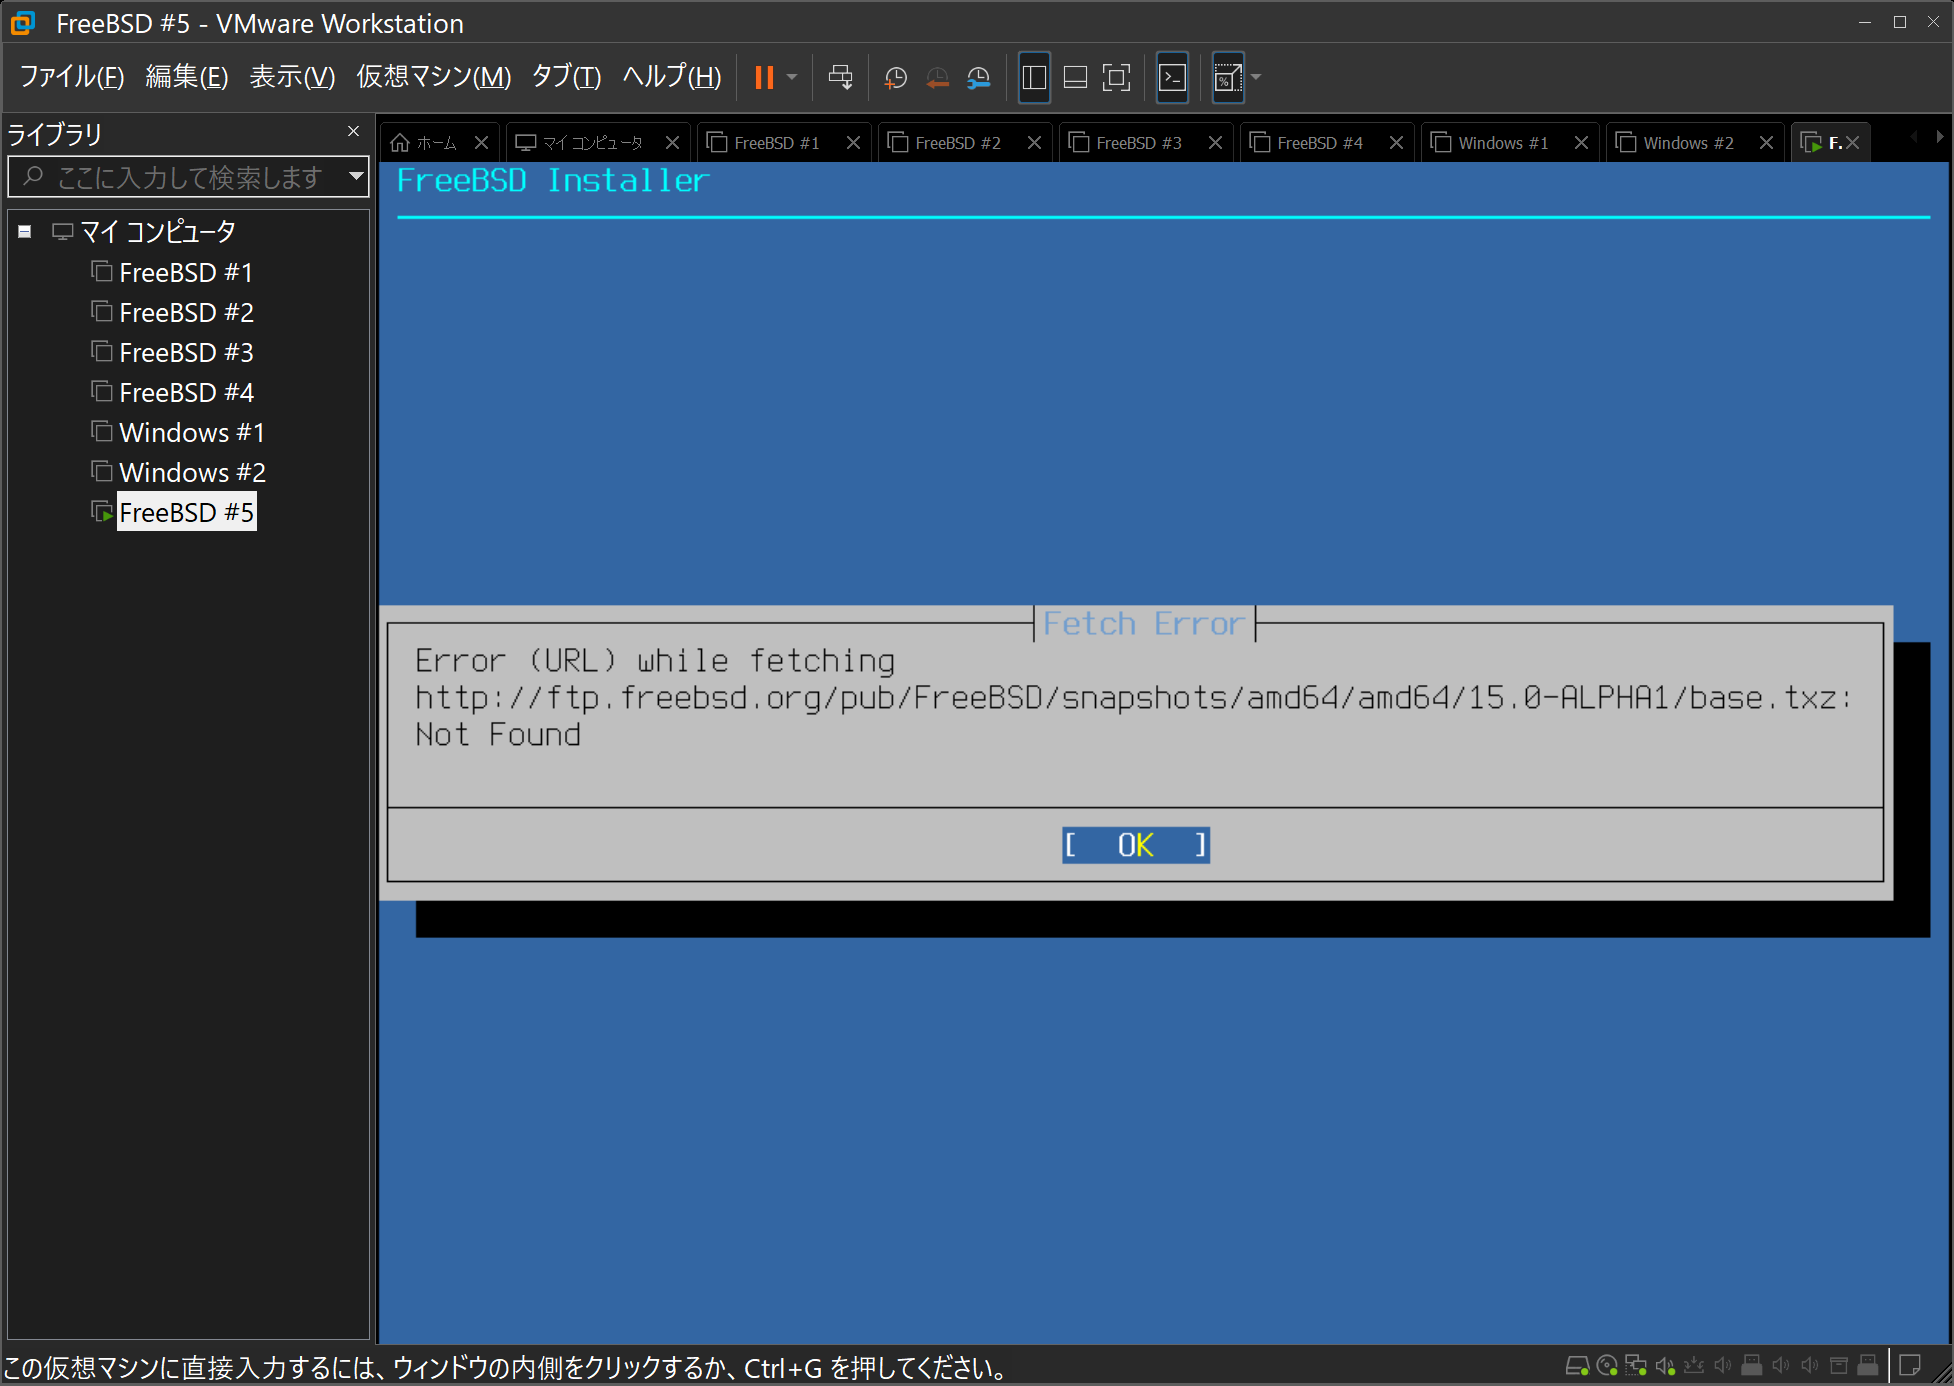Open the snapshot manager wrench icon

click(x=978, y=77)
